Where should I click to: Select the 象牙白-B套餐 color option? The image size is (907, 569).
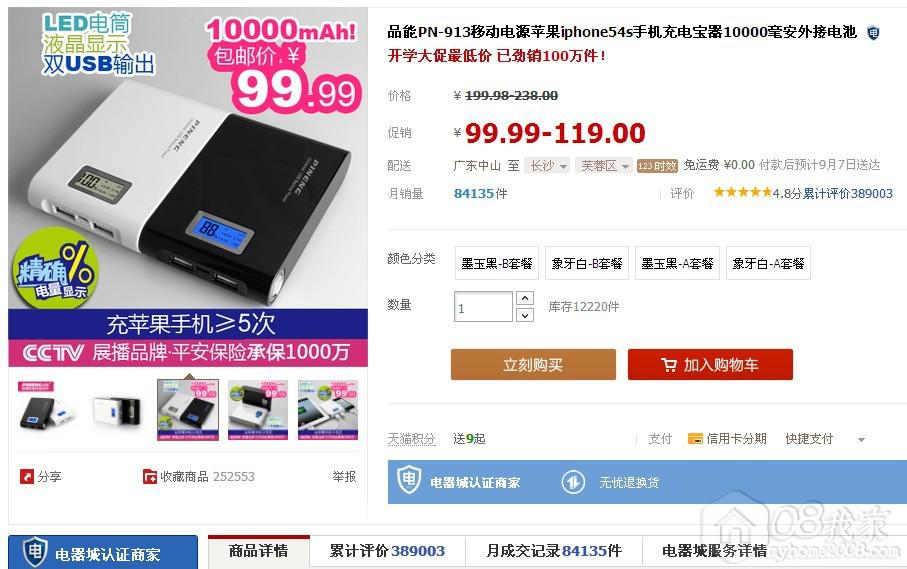587,263
